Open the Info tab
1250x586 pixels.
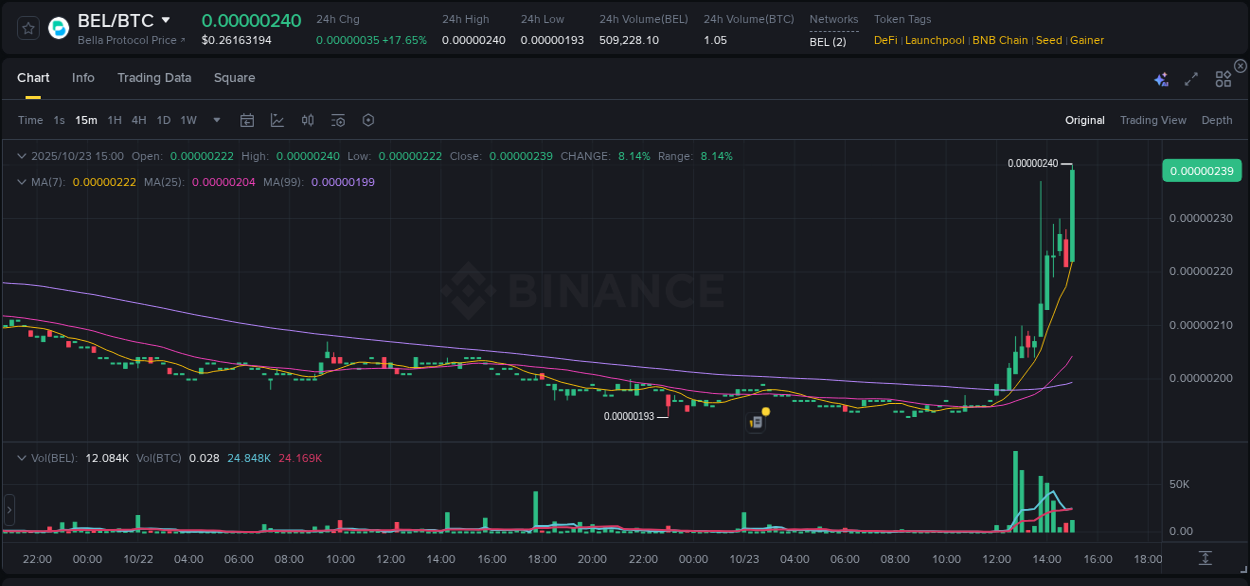(x=83, y=77)
